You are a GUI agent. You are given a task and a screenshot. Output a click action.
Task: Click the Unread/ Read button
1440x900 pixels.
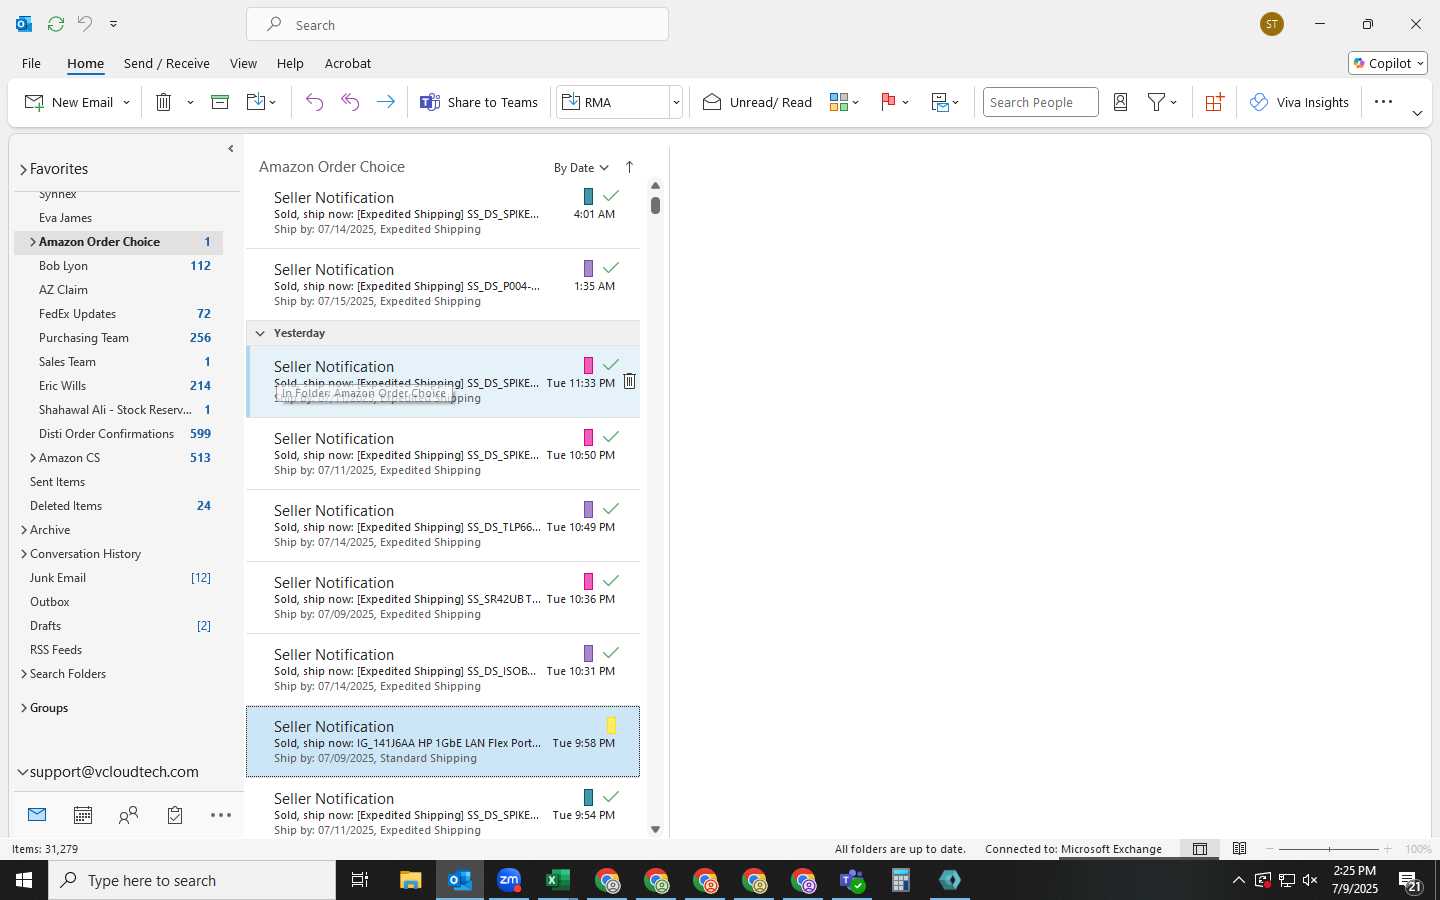click(x=757, y=102)
